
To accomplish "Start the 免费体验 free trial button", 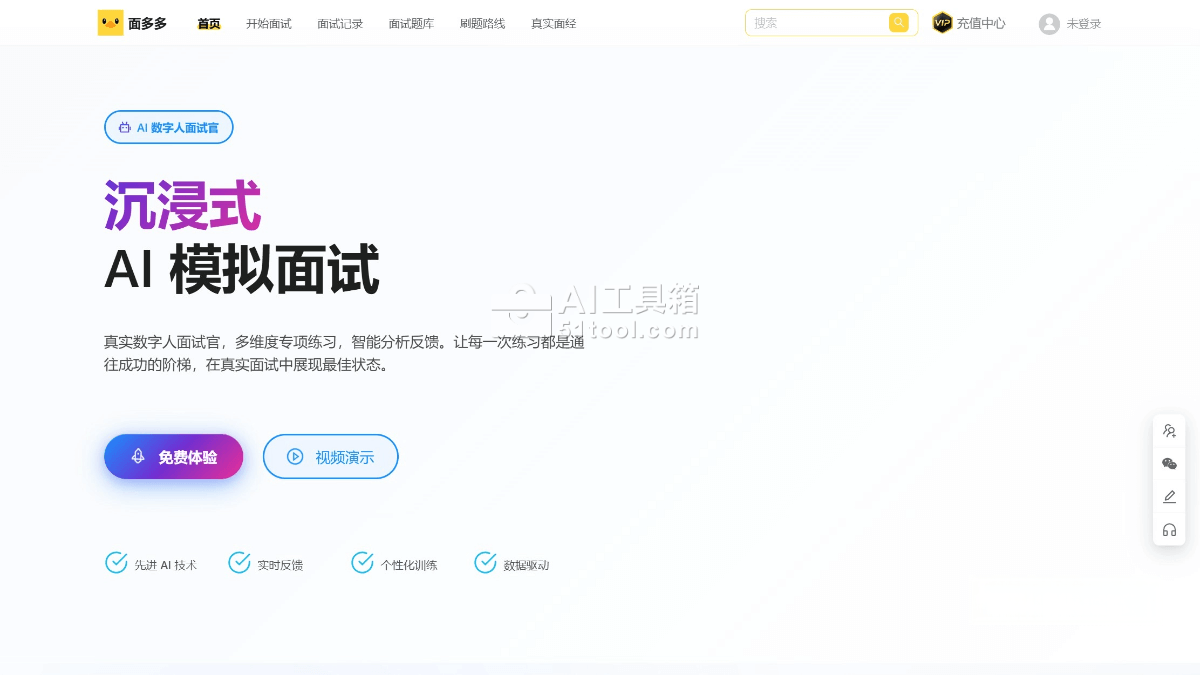I will click(174, 457).
